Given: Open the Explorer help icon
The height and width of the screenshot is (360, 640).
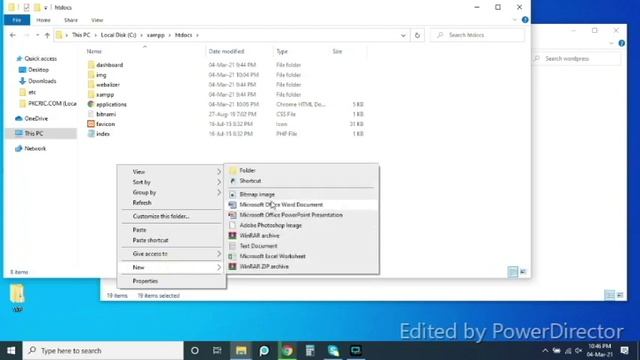Looking at the screenshot, I should [525, 20].
